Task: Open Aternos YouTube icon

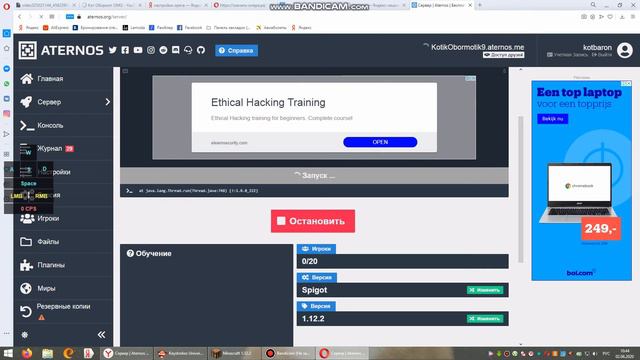Action: pyautogui.click(x=138, y=50)
